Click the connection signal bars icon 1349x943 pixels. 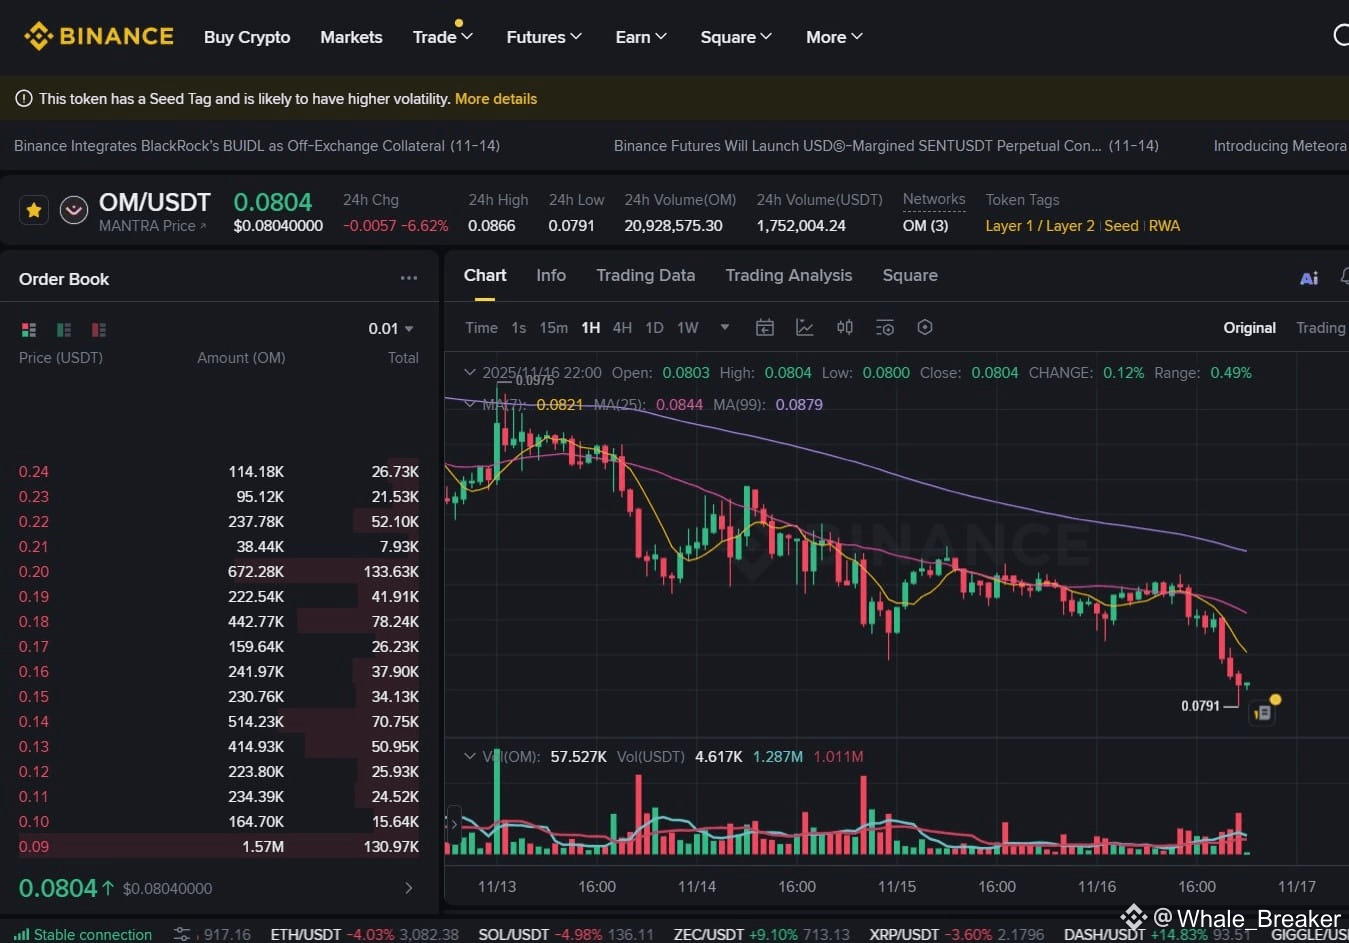point(21,934)
